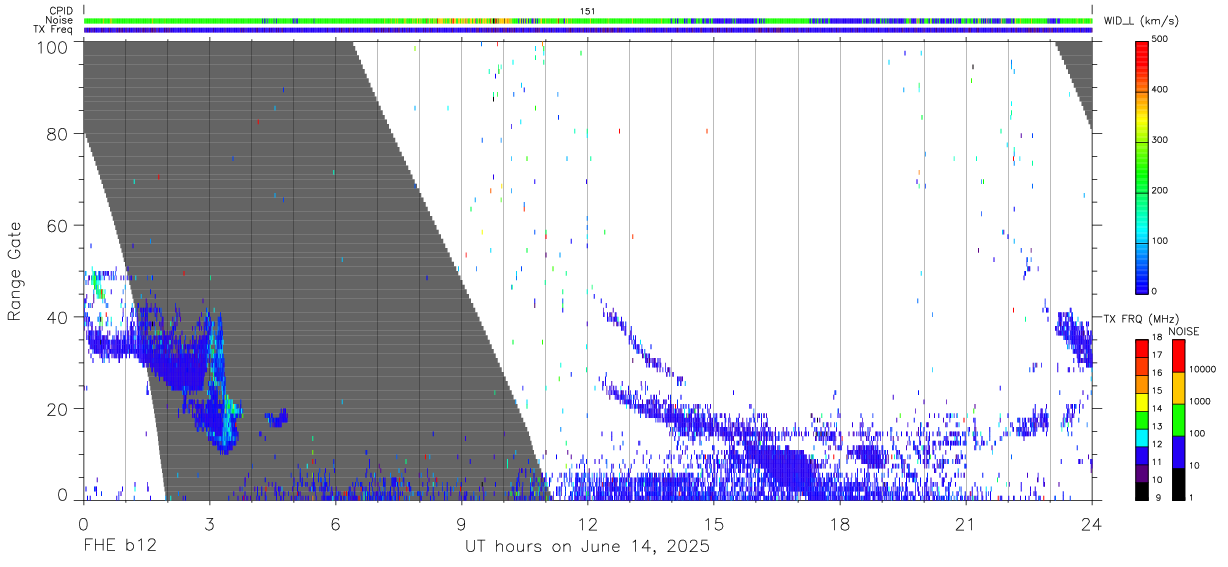Click the 24 hour tick label

point(1091,523)
